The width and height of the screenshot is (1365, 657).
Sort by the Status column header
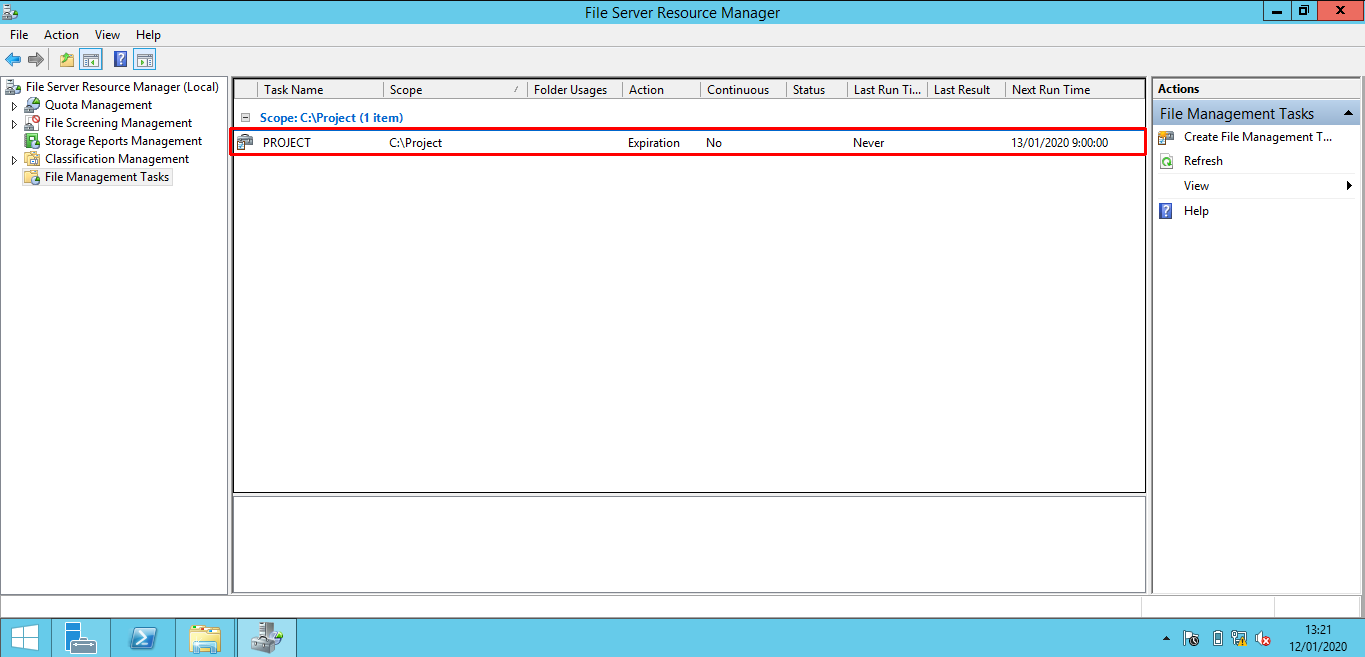tap(816, 90)
